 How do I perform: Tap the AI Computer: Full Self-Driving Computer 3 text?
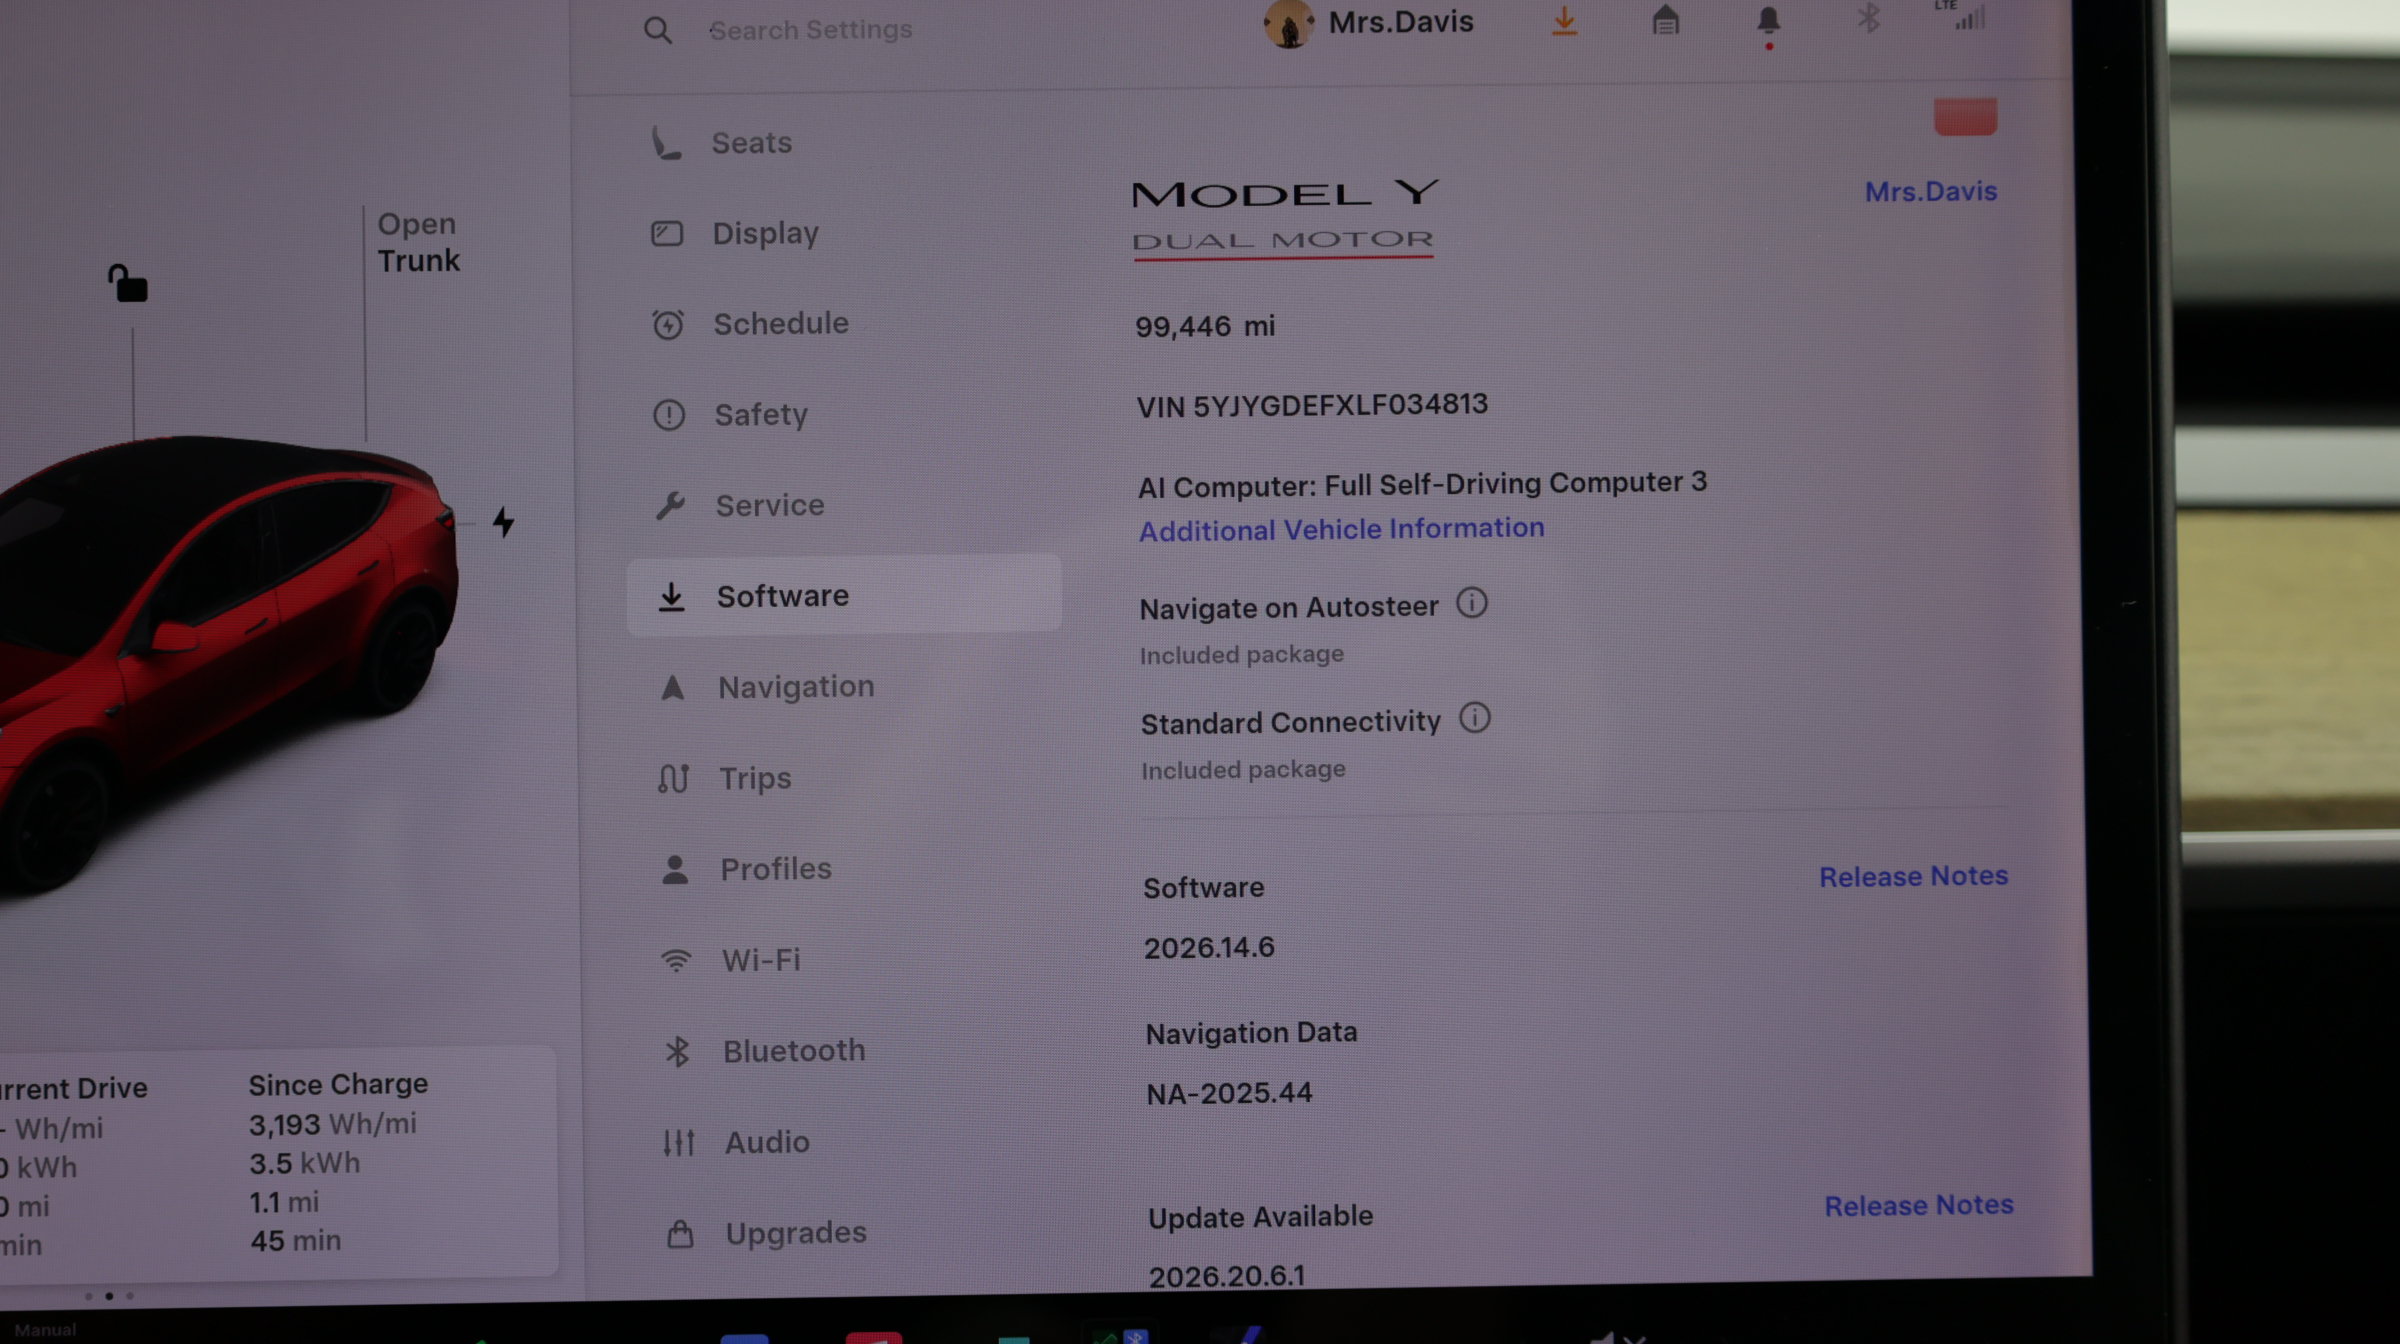[1422, 485]
